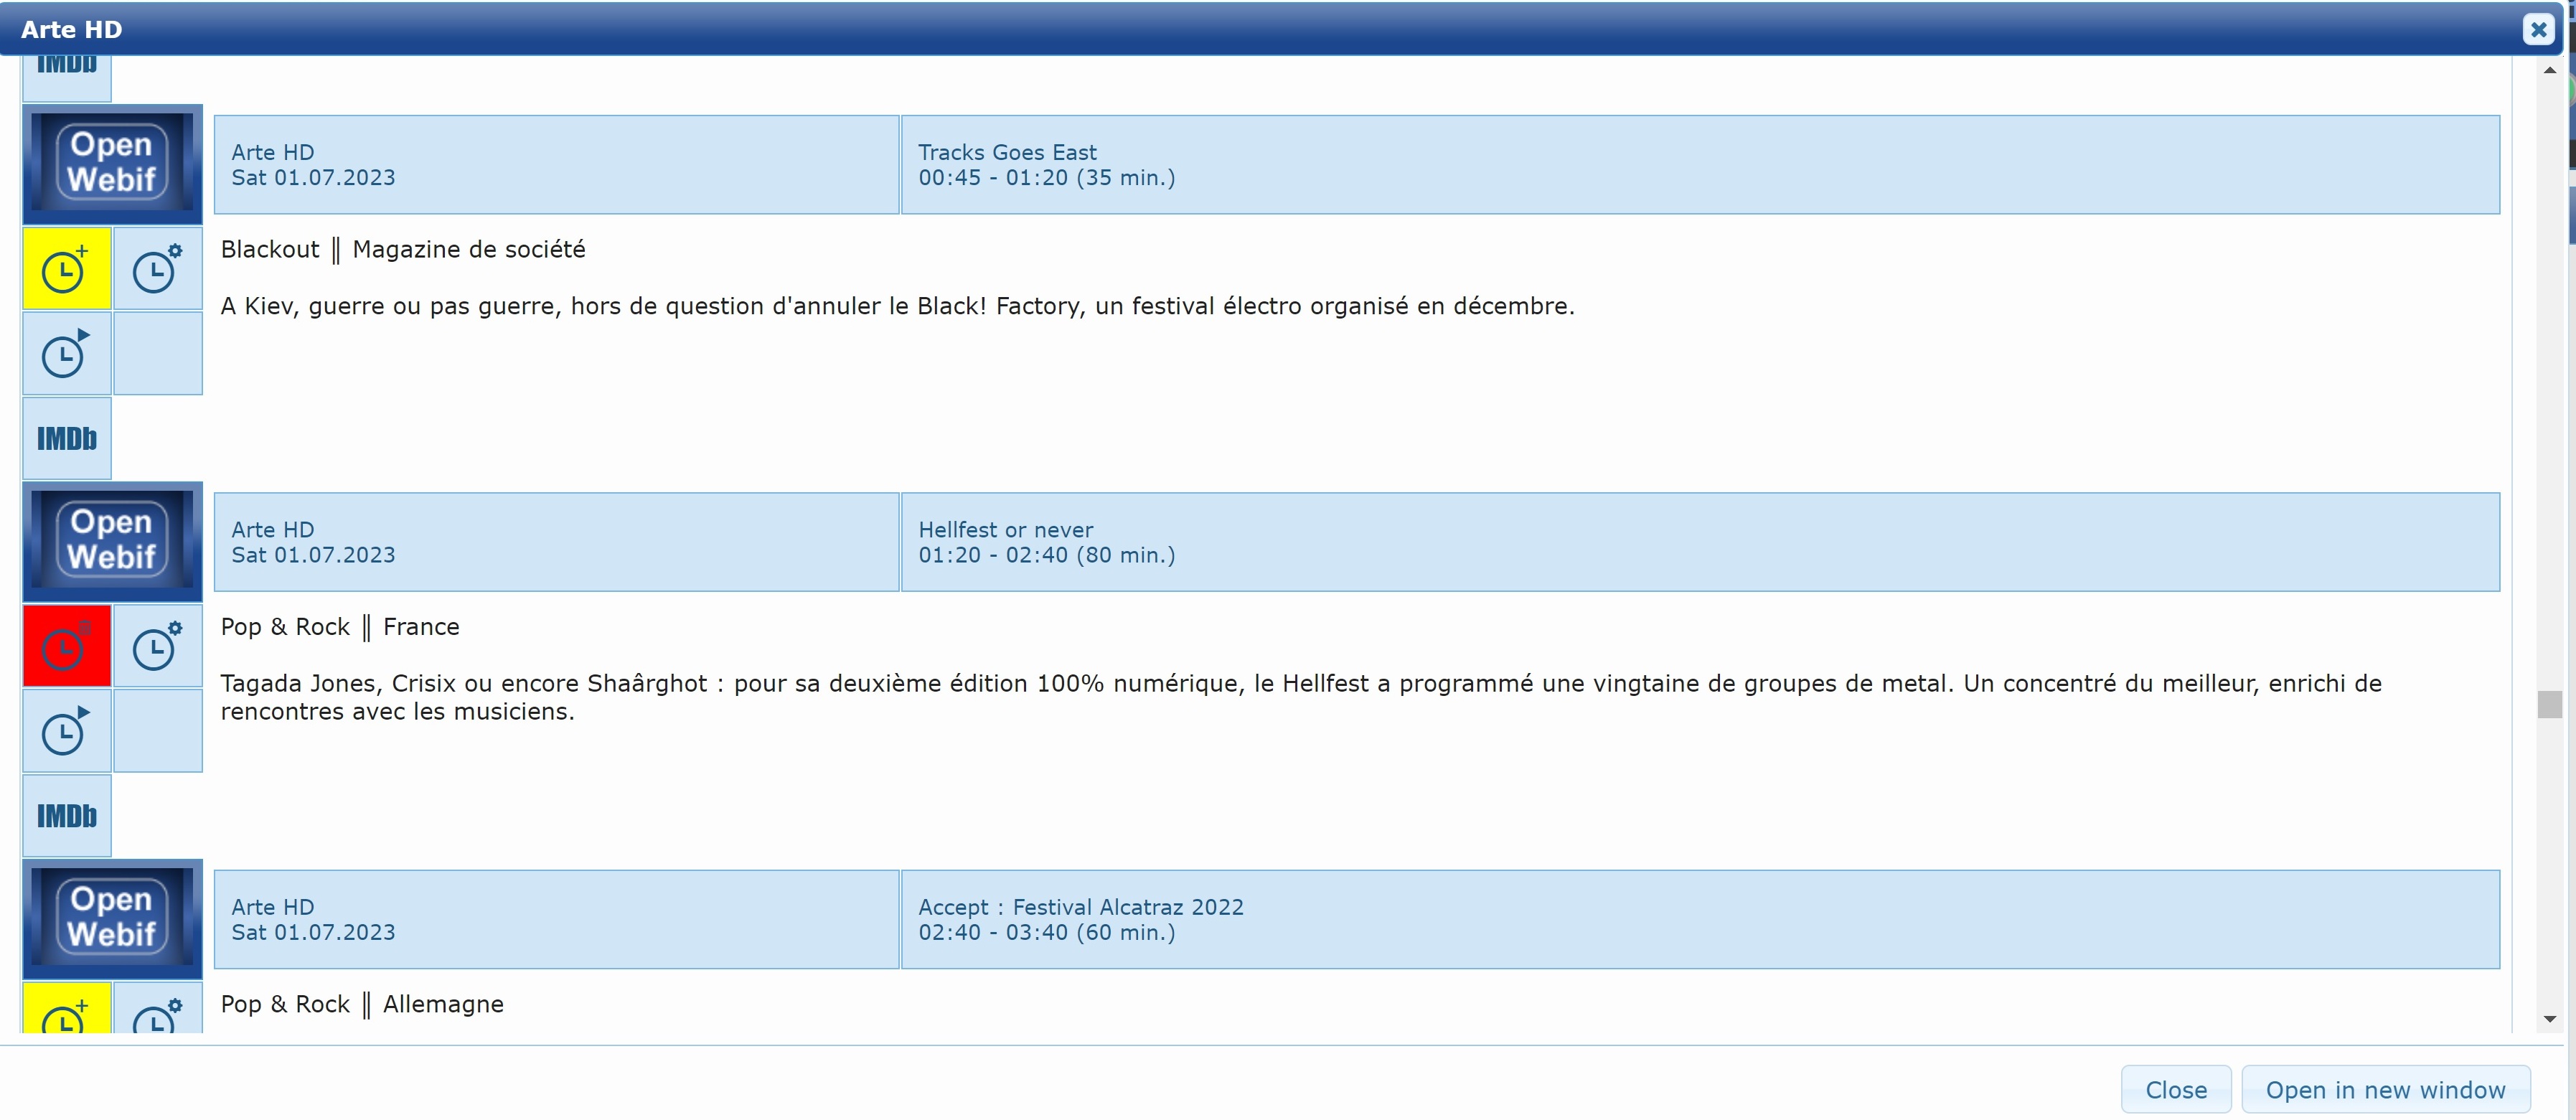
Task: Open the OpenWebif logo for Accept Festival Alcatraz
Action: (x=112, y=918)
